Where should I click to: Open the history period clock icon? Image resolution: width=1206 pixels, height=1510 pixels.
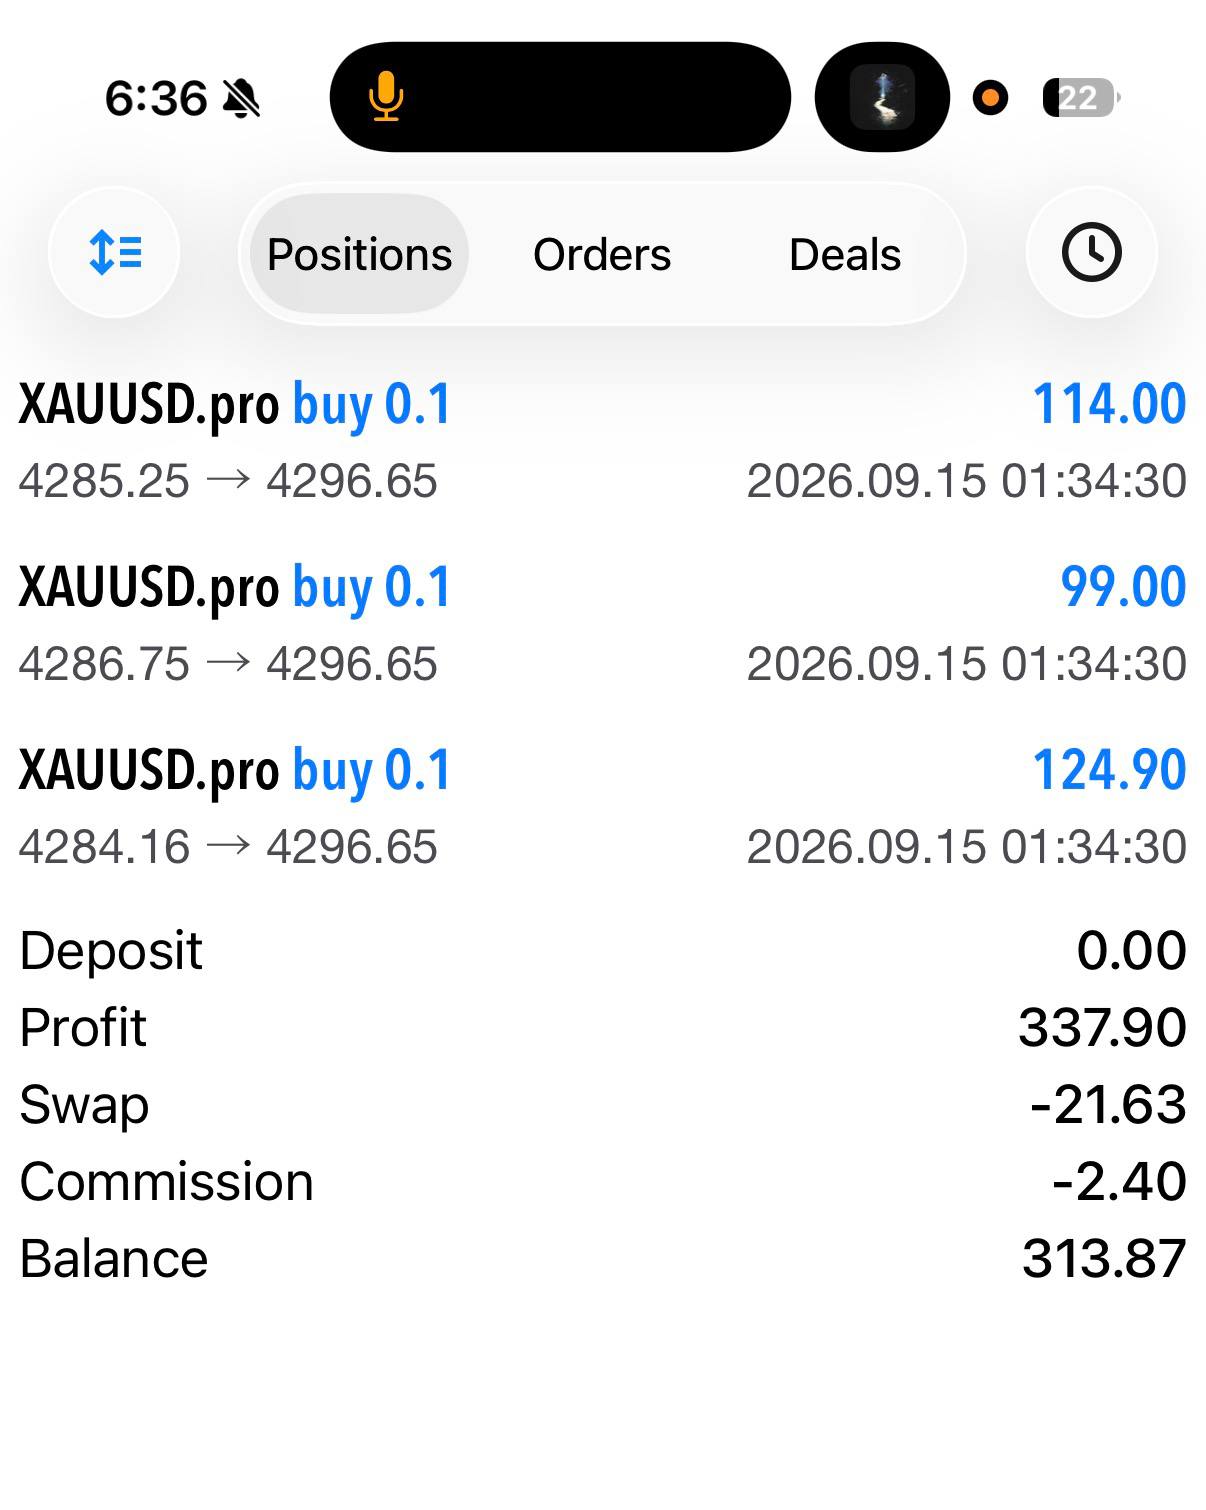click(x=1091, y=252)
